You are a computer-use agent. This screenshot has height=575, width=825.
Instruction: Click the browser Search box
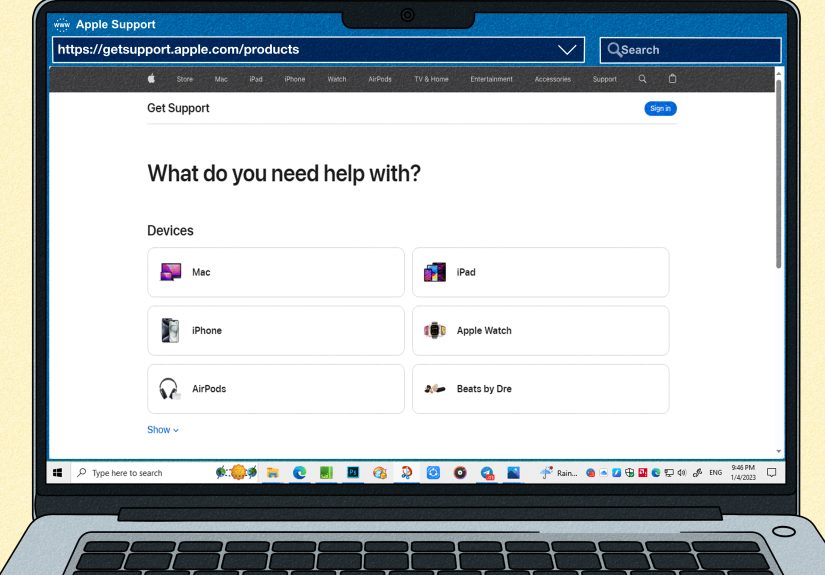pos(690,50)
